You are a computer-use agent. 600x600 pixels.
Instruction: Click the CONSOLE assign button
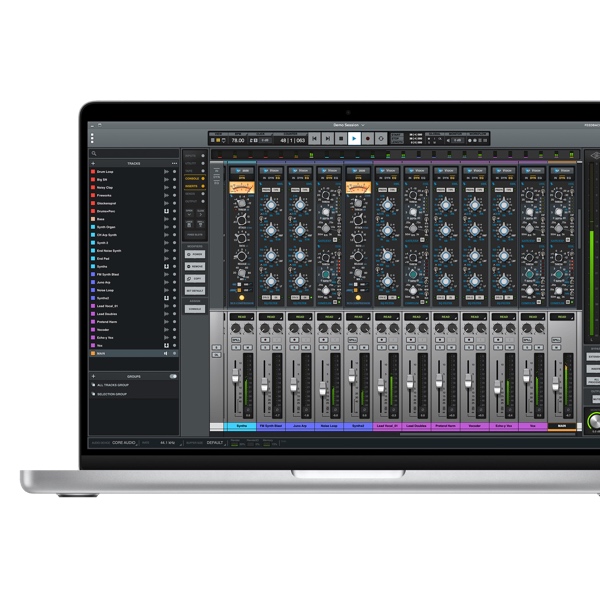coord(195,309)
